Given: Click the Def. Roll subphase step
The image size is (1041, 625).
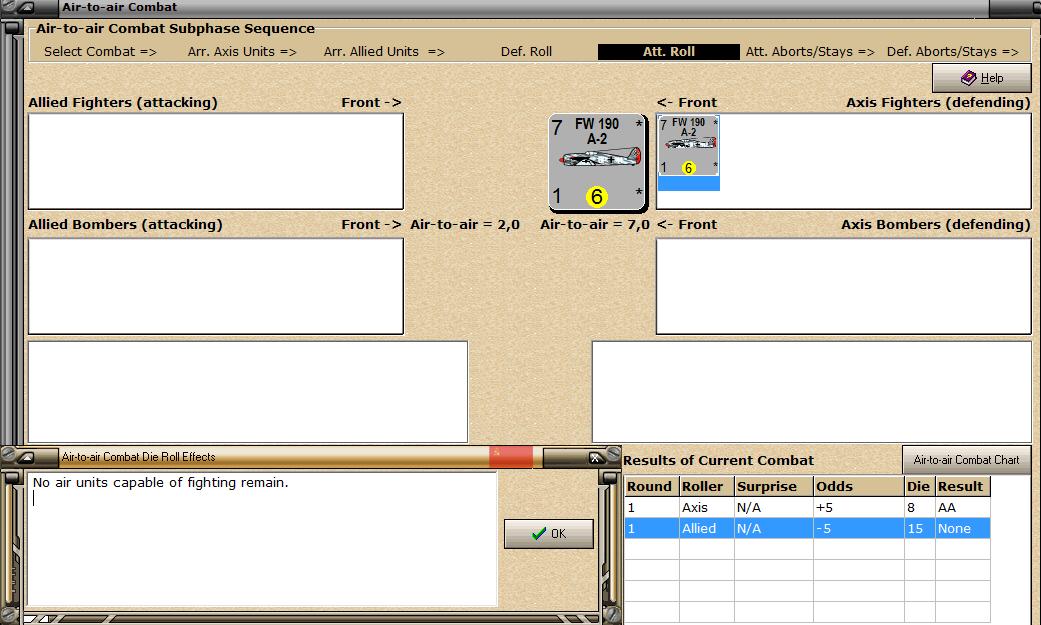Looking at the screenshot, I should tap(526, 52).
